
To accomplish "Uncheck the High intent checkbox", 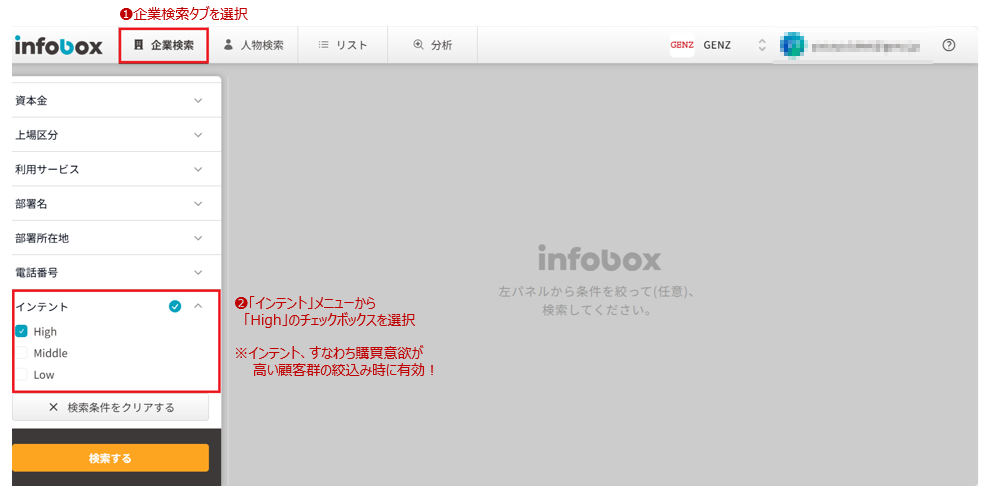I will click(21, 331).
